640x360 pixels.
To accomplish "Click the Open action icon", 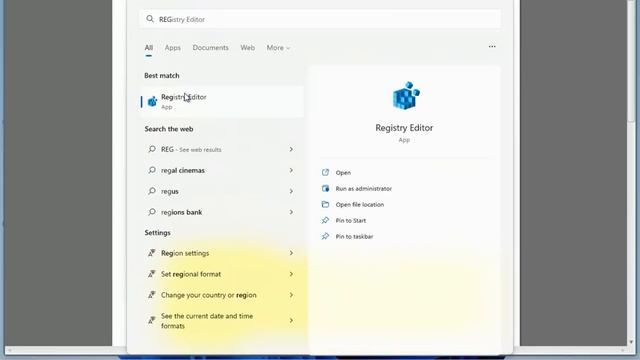I will click(x=325, y=172).
